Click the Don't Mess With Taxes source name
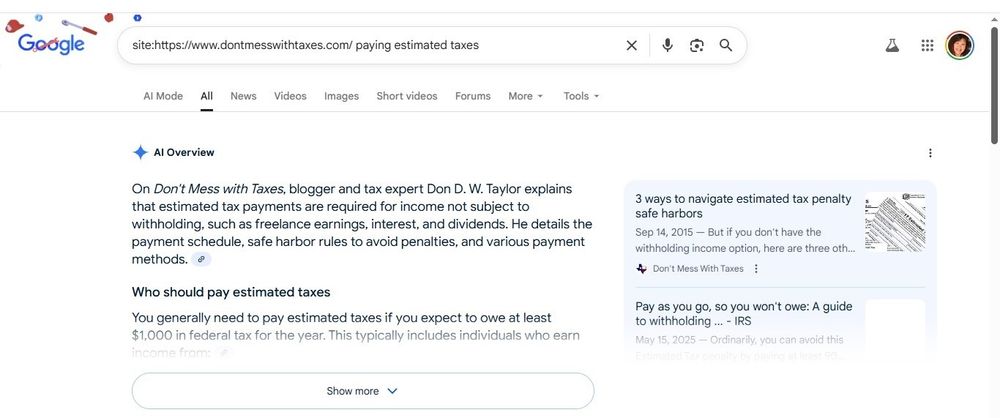Viewport: 1000px width, 418px height. pyautogui.click(x=698, y=269)
